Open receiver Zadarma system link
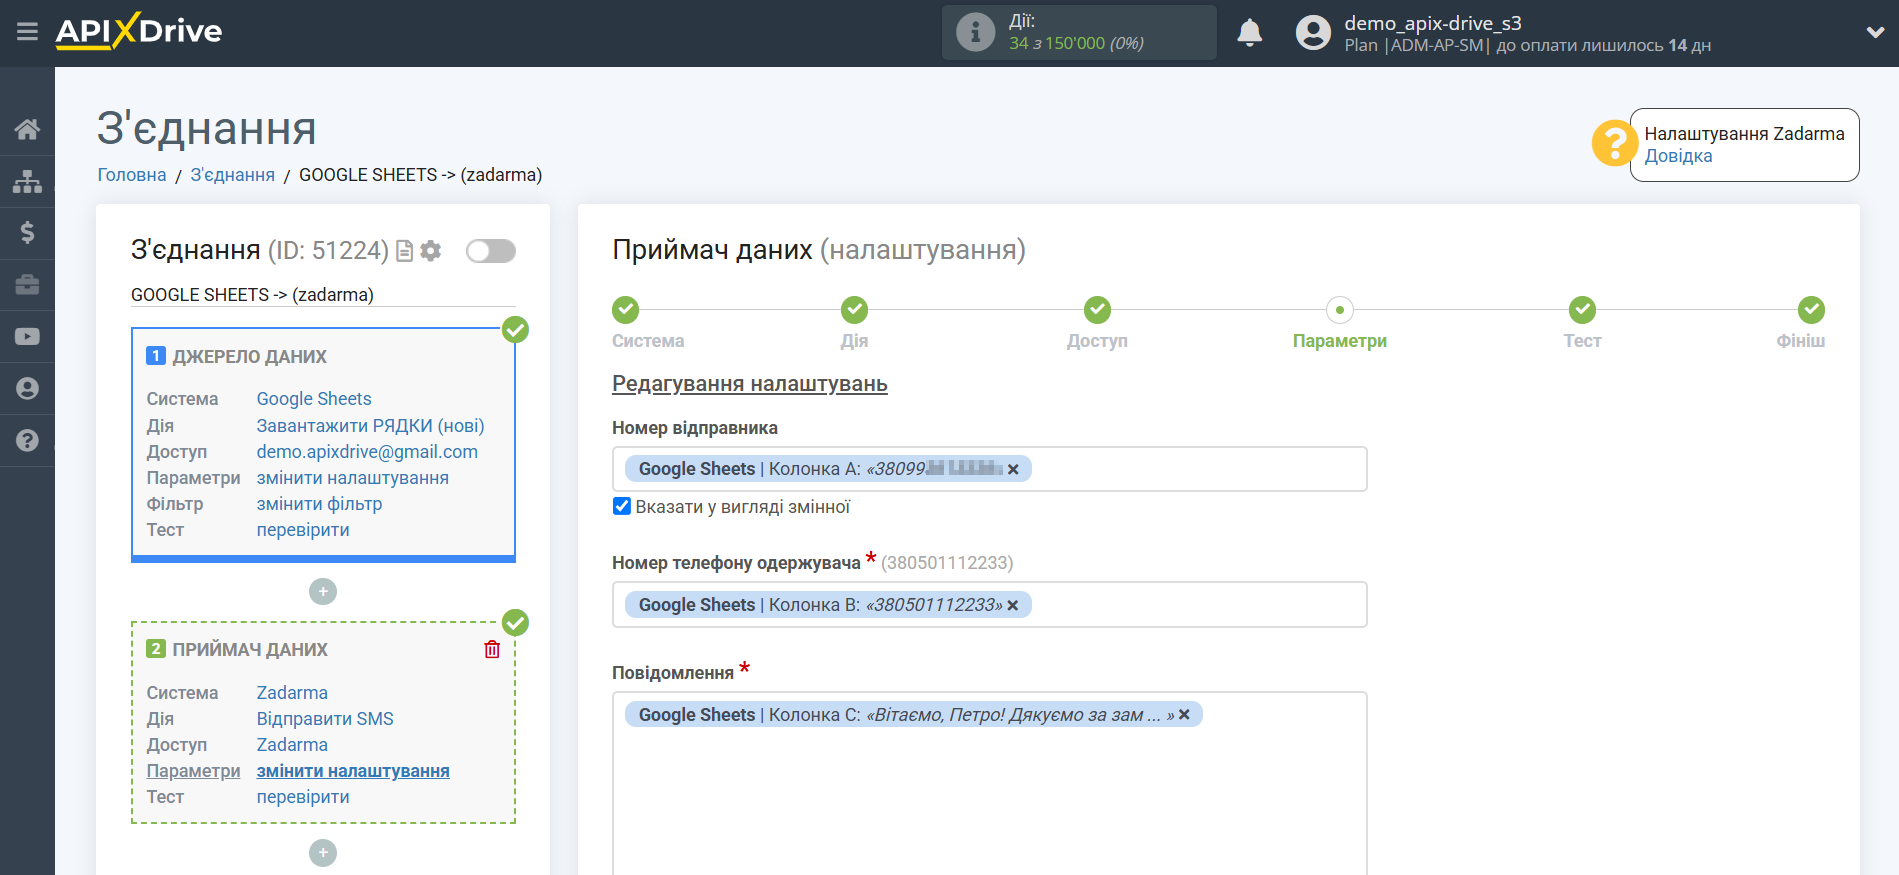Image resolution: width=1899 pixels, height=875 pixels. point(292,693)
